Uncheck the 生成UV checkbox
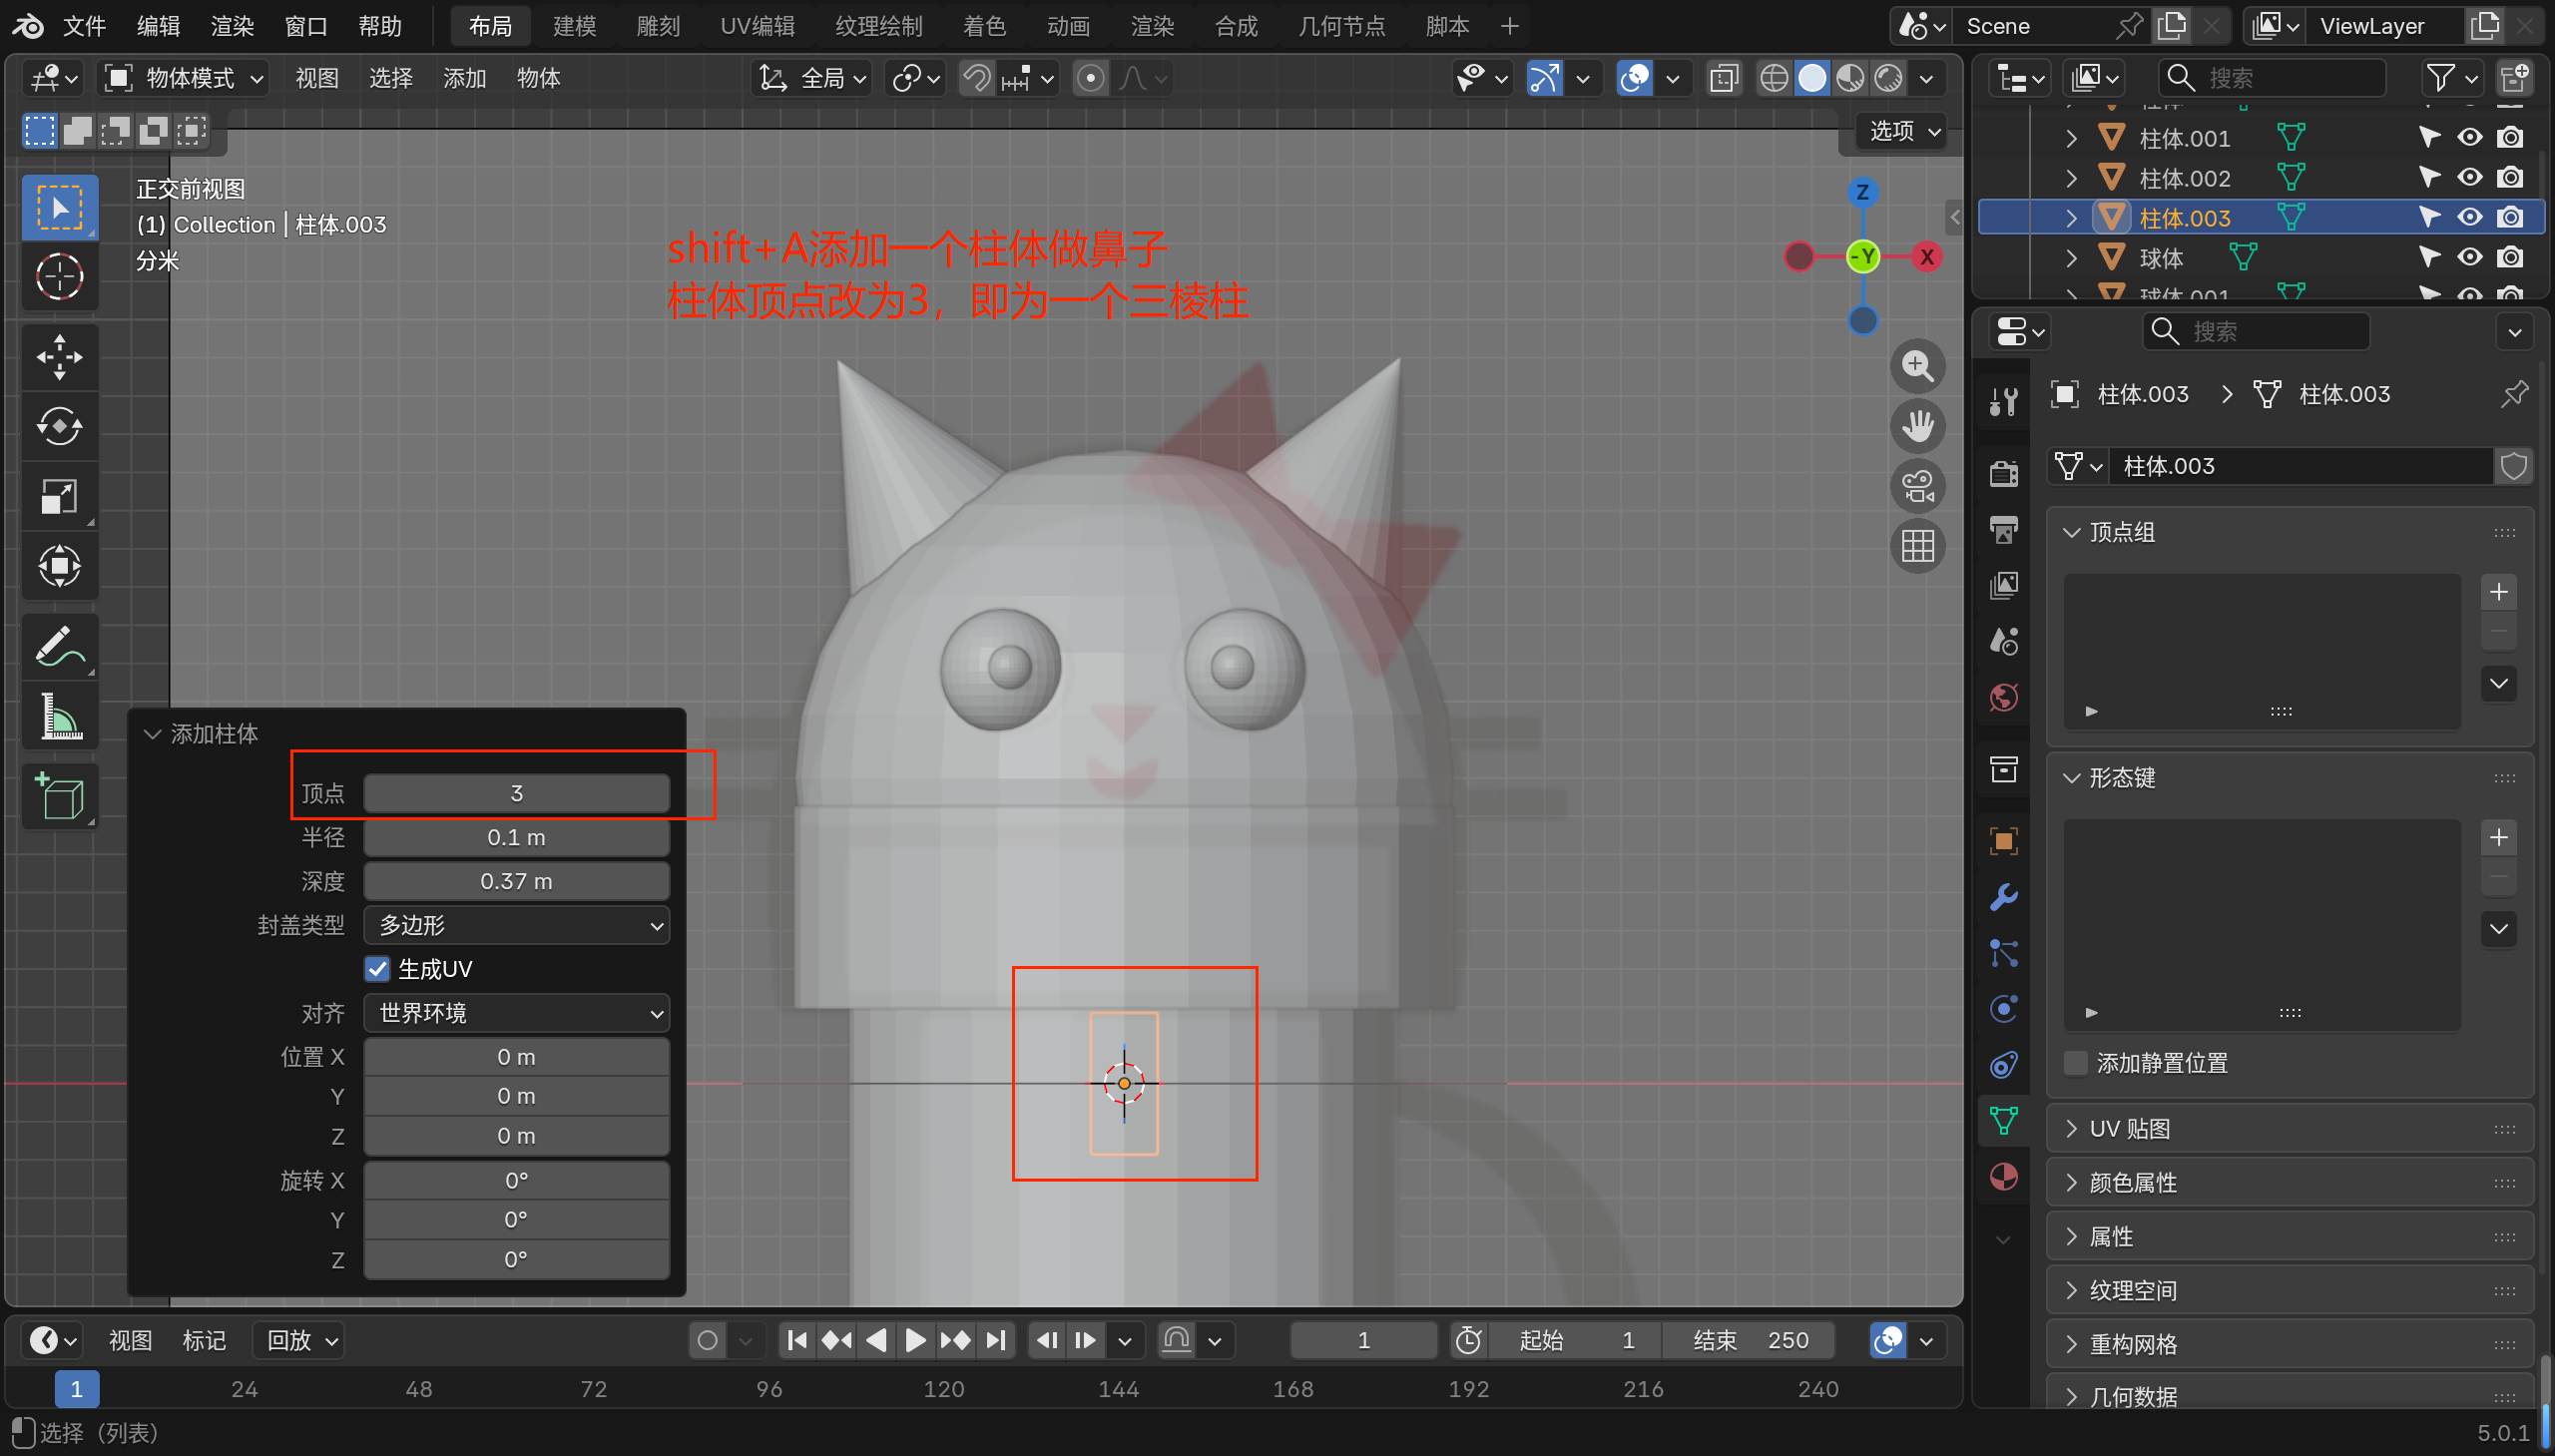Image resolution: width=2555 pixels, height=1456 pixels. pos(377,969)
